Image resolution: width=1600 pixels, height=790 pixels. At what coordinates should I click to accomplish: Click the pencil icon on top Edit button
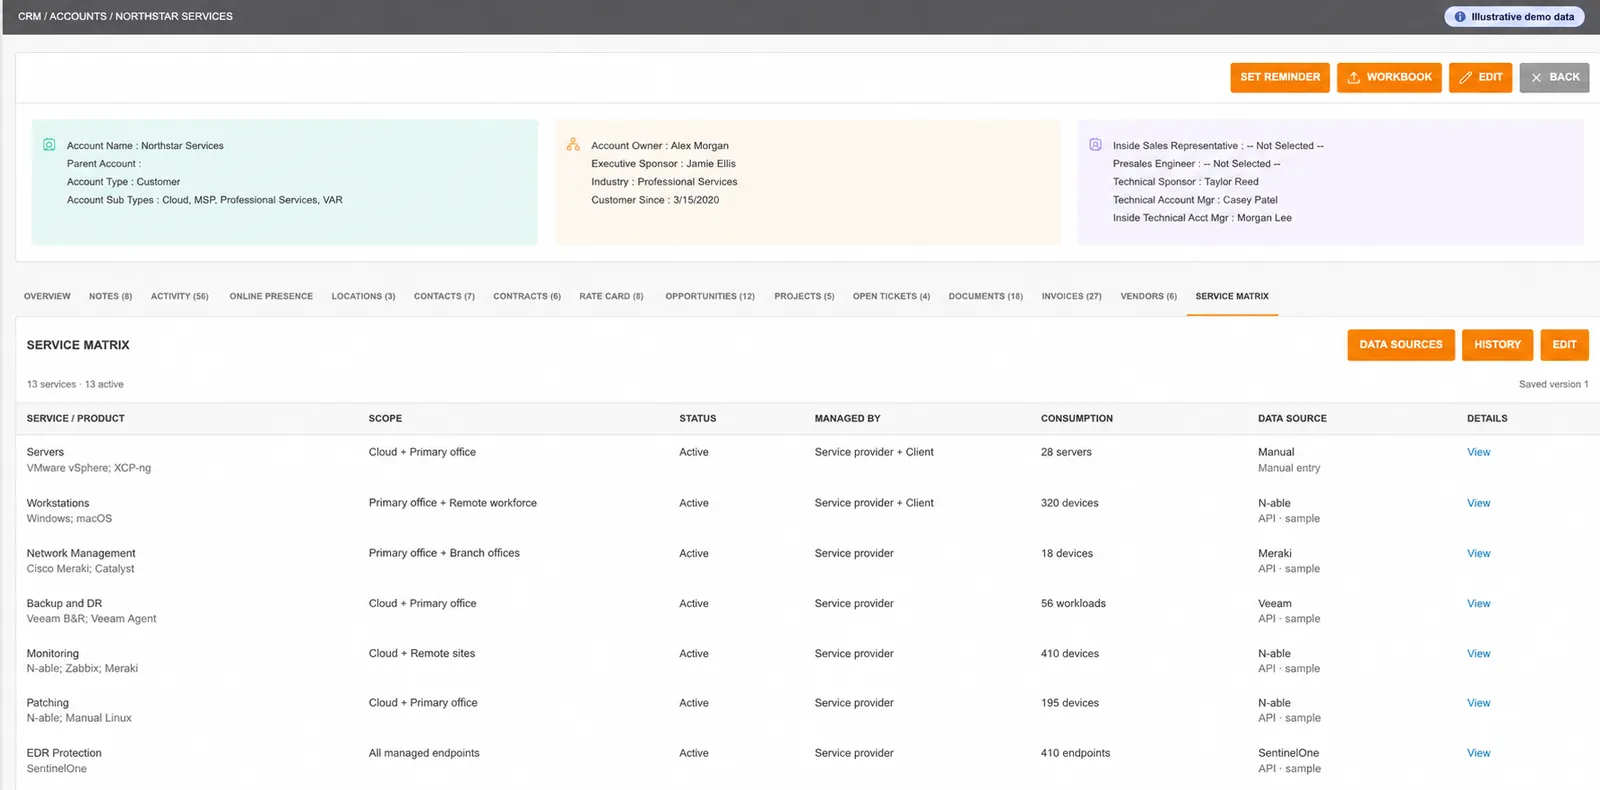1465,77
